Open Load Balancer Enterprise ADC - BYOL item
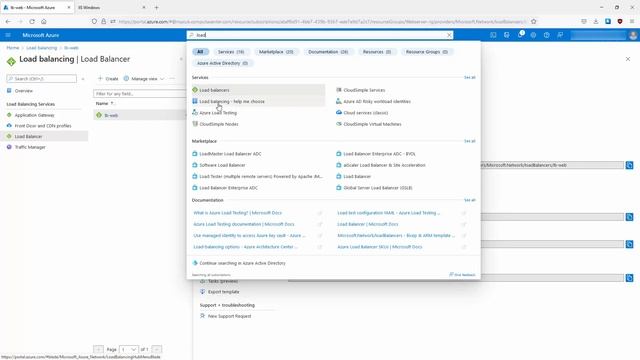The width and height of the screenshot is (640, 360). point(379,154)
